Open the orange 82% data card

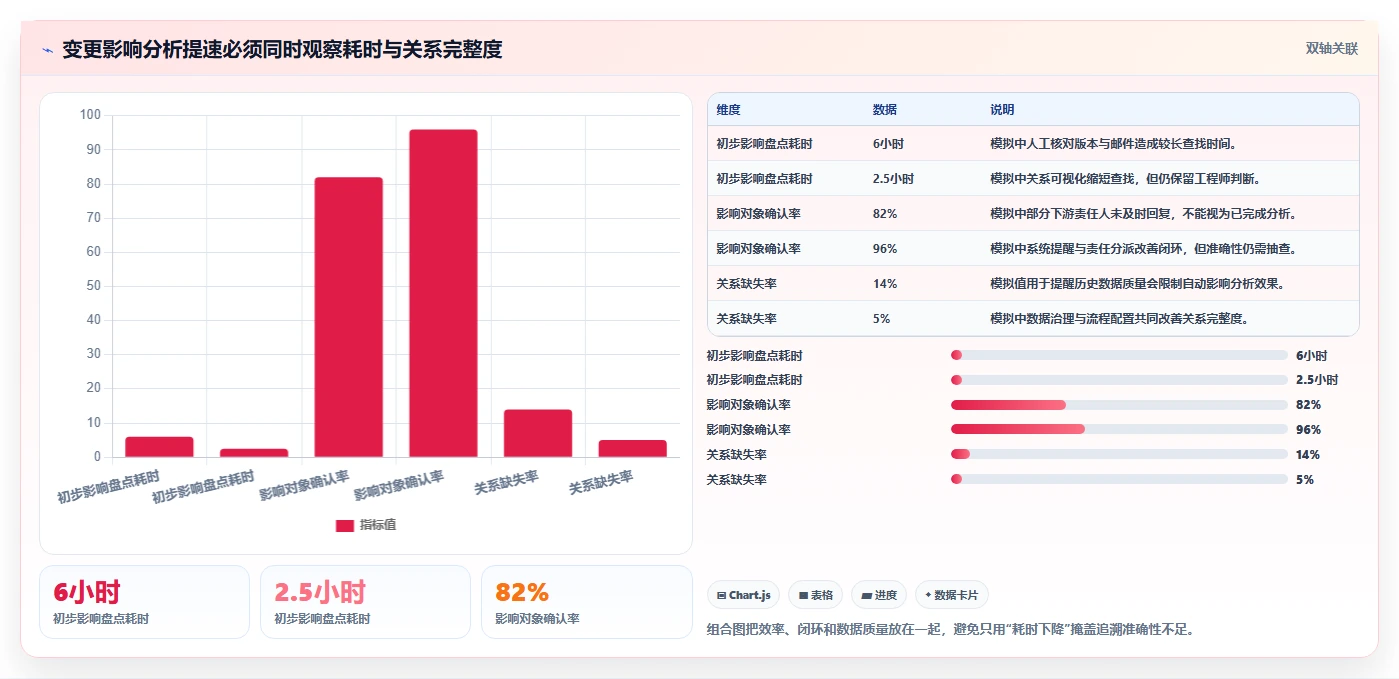pyautogui.click(x=586, y=602)
